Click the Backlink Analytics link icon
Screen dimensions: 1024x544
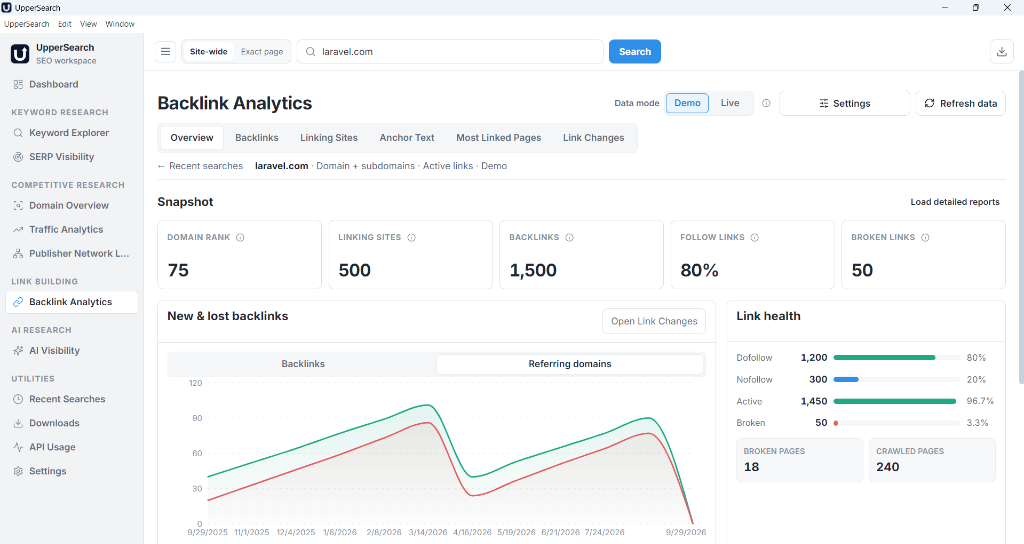pyautogui.click(x=18, y=302)
